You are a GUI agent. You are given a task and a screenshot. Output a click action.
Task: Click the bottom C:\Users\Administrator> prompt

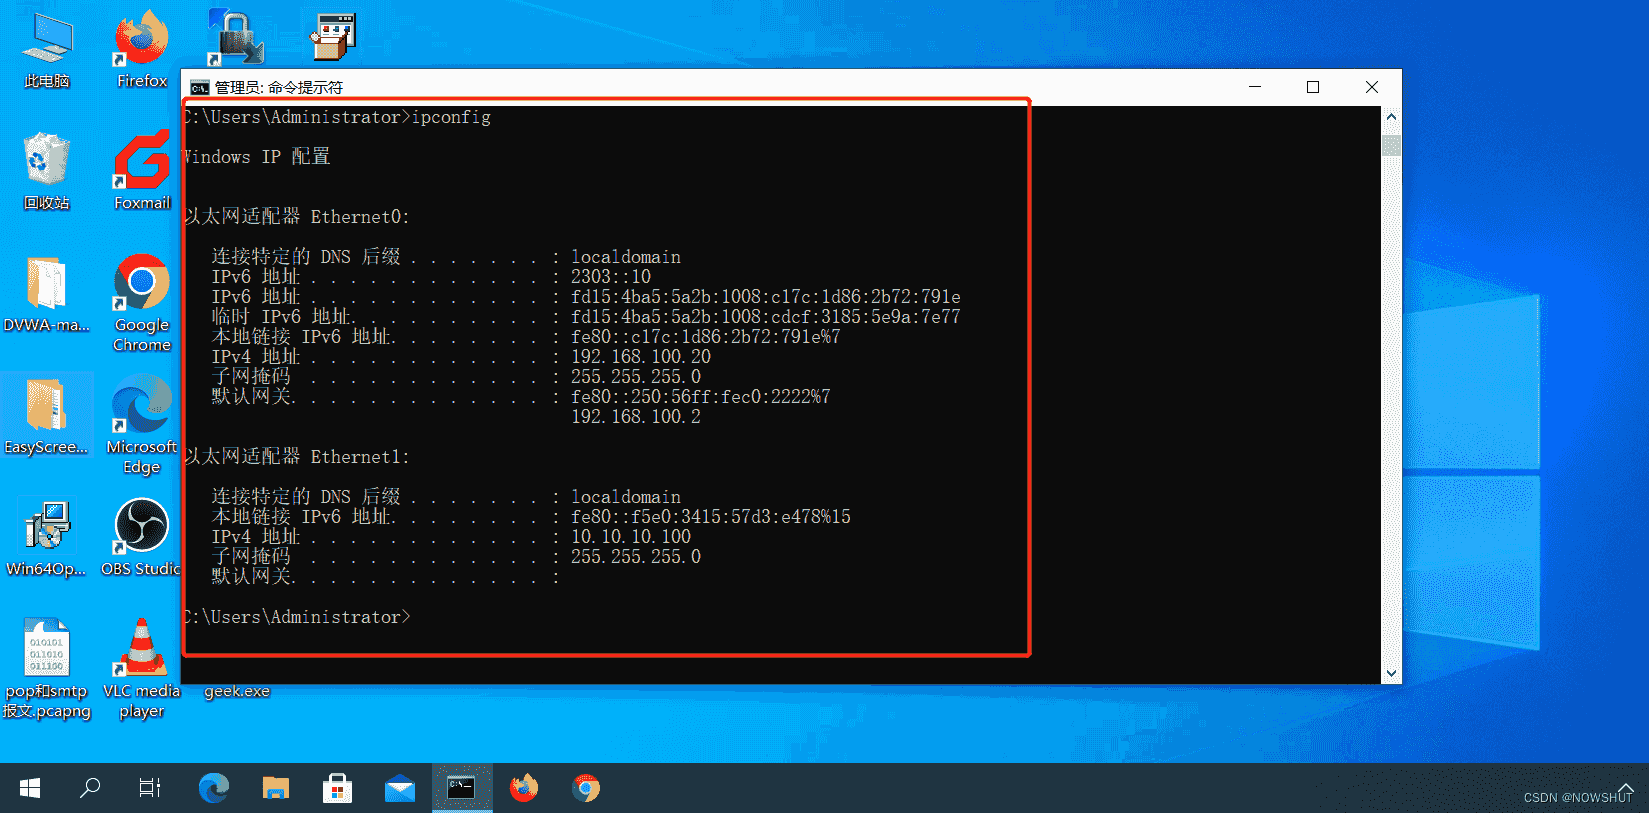point(297,617)
